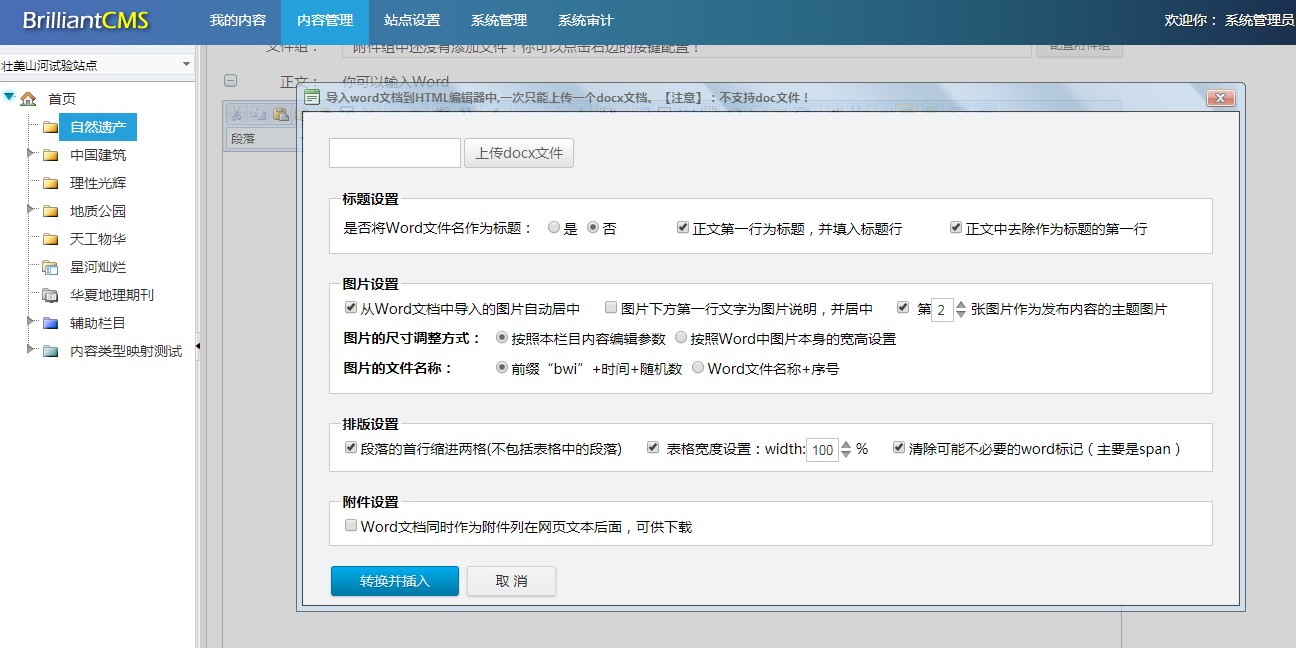Choose Word文件名称+序号 for image file name
The image size is (1296, 648).
[x=698, y=368]
